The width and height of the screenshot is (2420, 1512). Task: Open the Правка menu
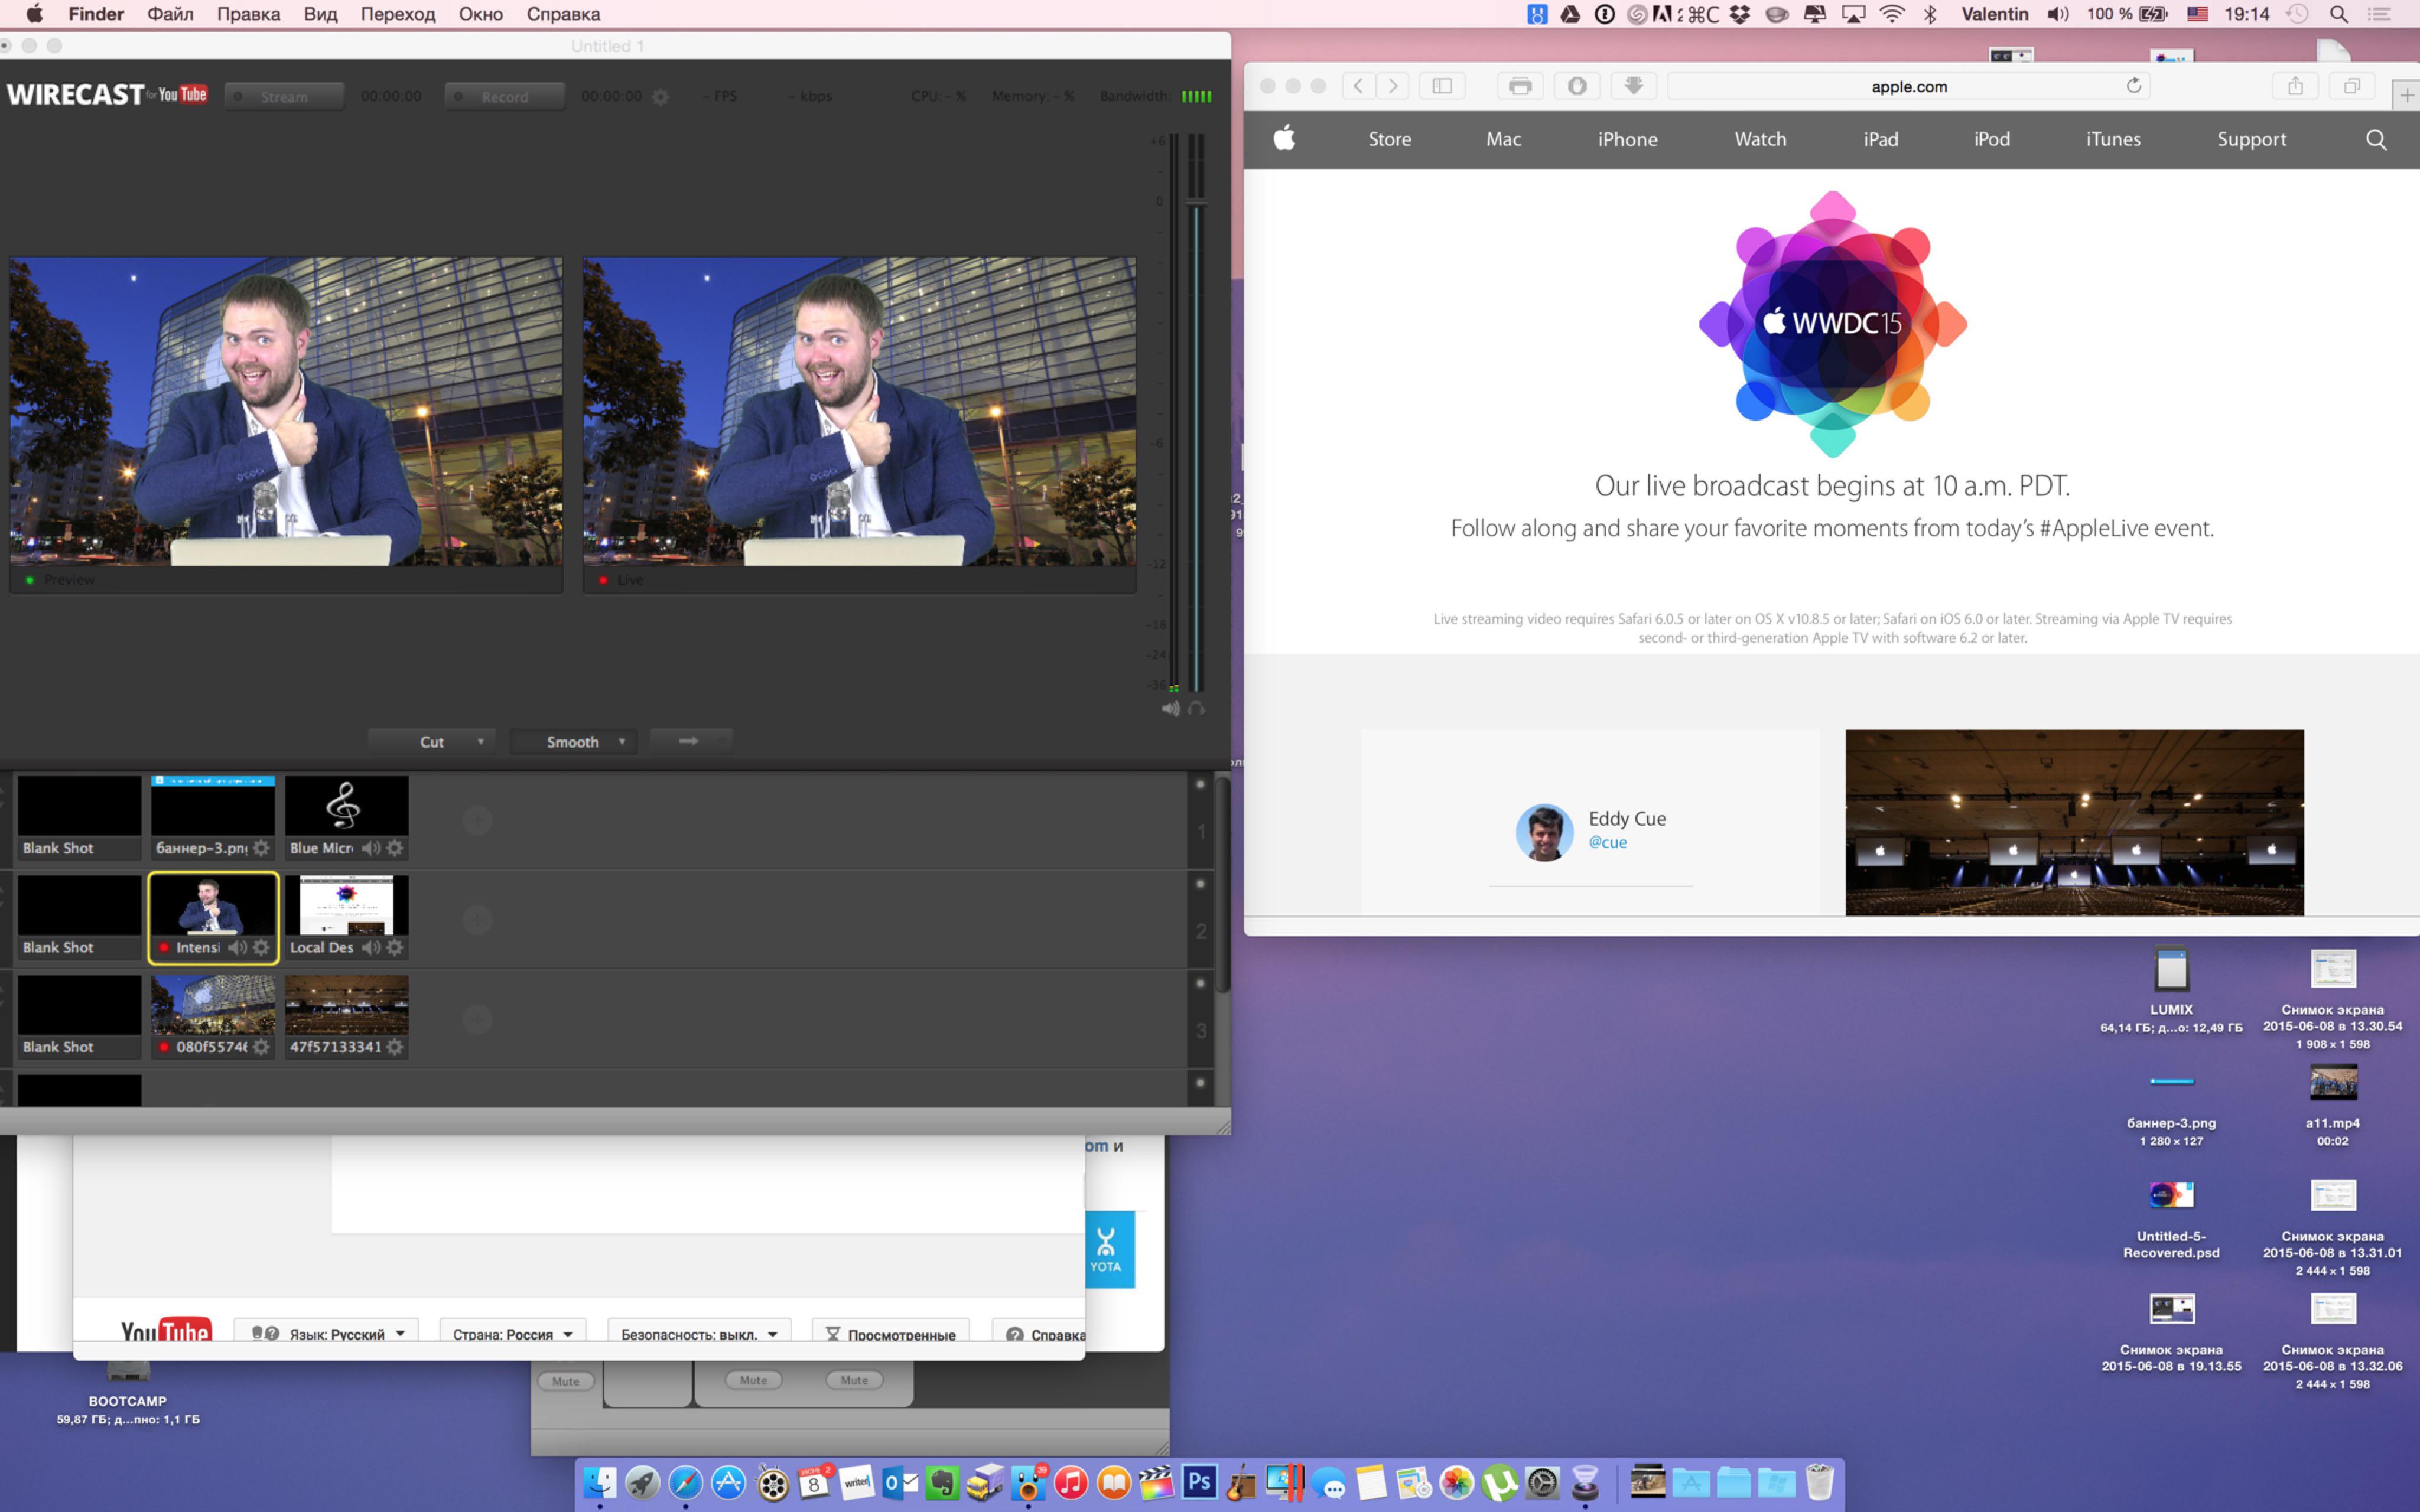pyautogui.click(x=248, y=14)
